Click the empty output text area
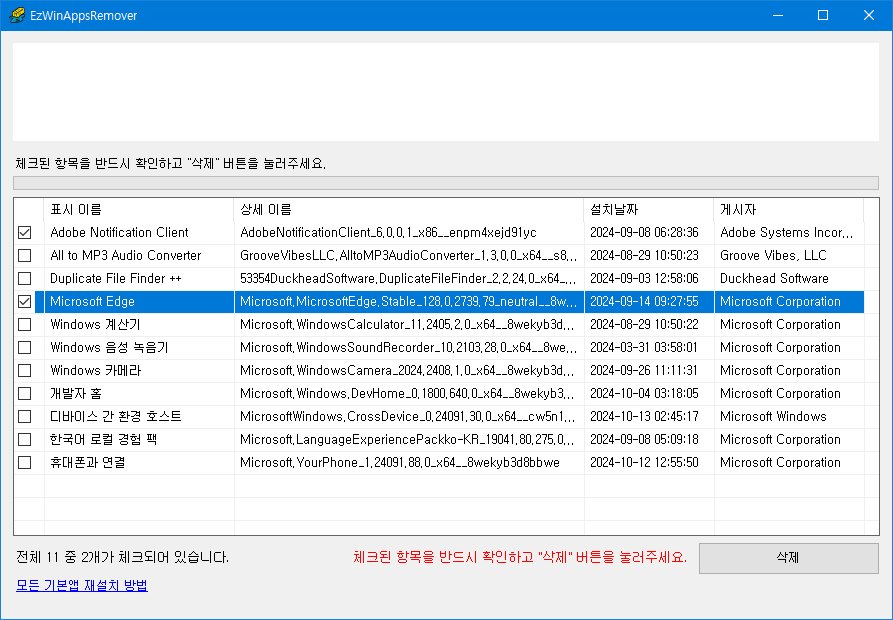893x620 pixels. point(446,92)
